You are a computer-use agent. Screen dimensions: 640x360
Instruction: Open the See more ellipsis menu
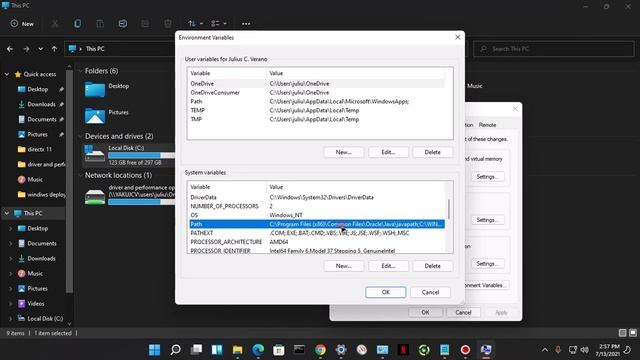246,24
